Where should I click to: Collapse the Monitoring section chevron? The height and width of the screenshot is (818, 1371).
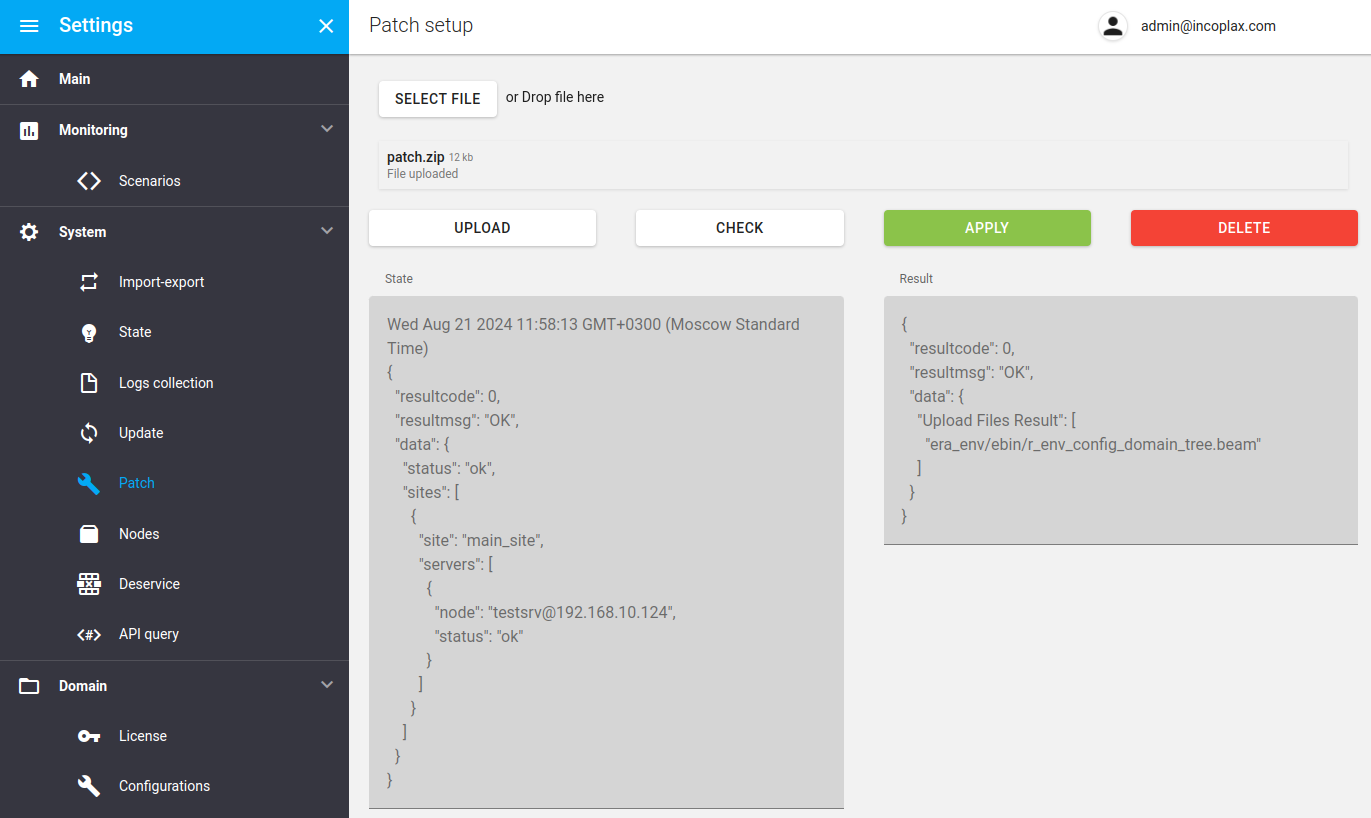tap(326, 129)
